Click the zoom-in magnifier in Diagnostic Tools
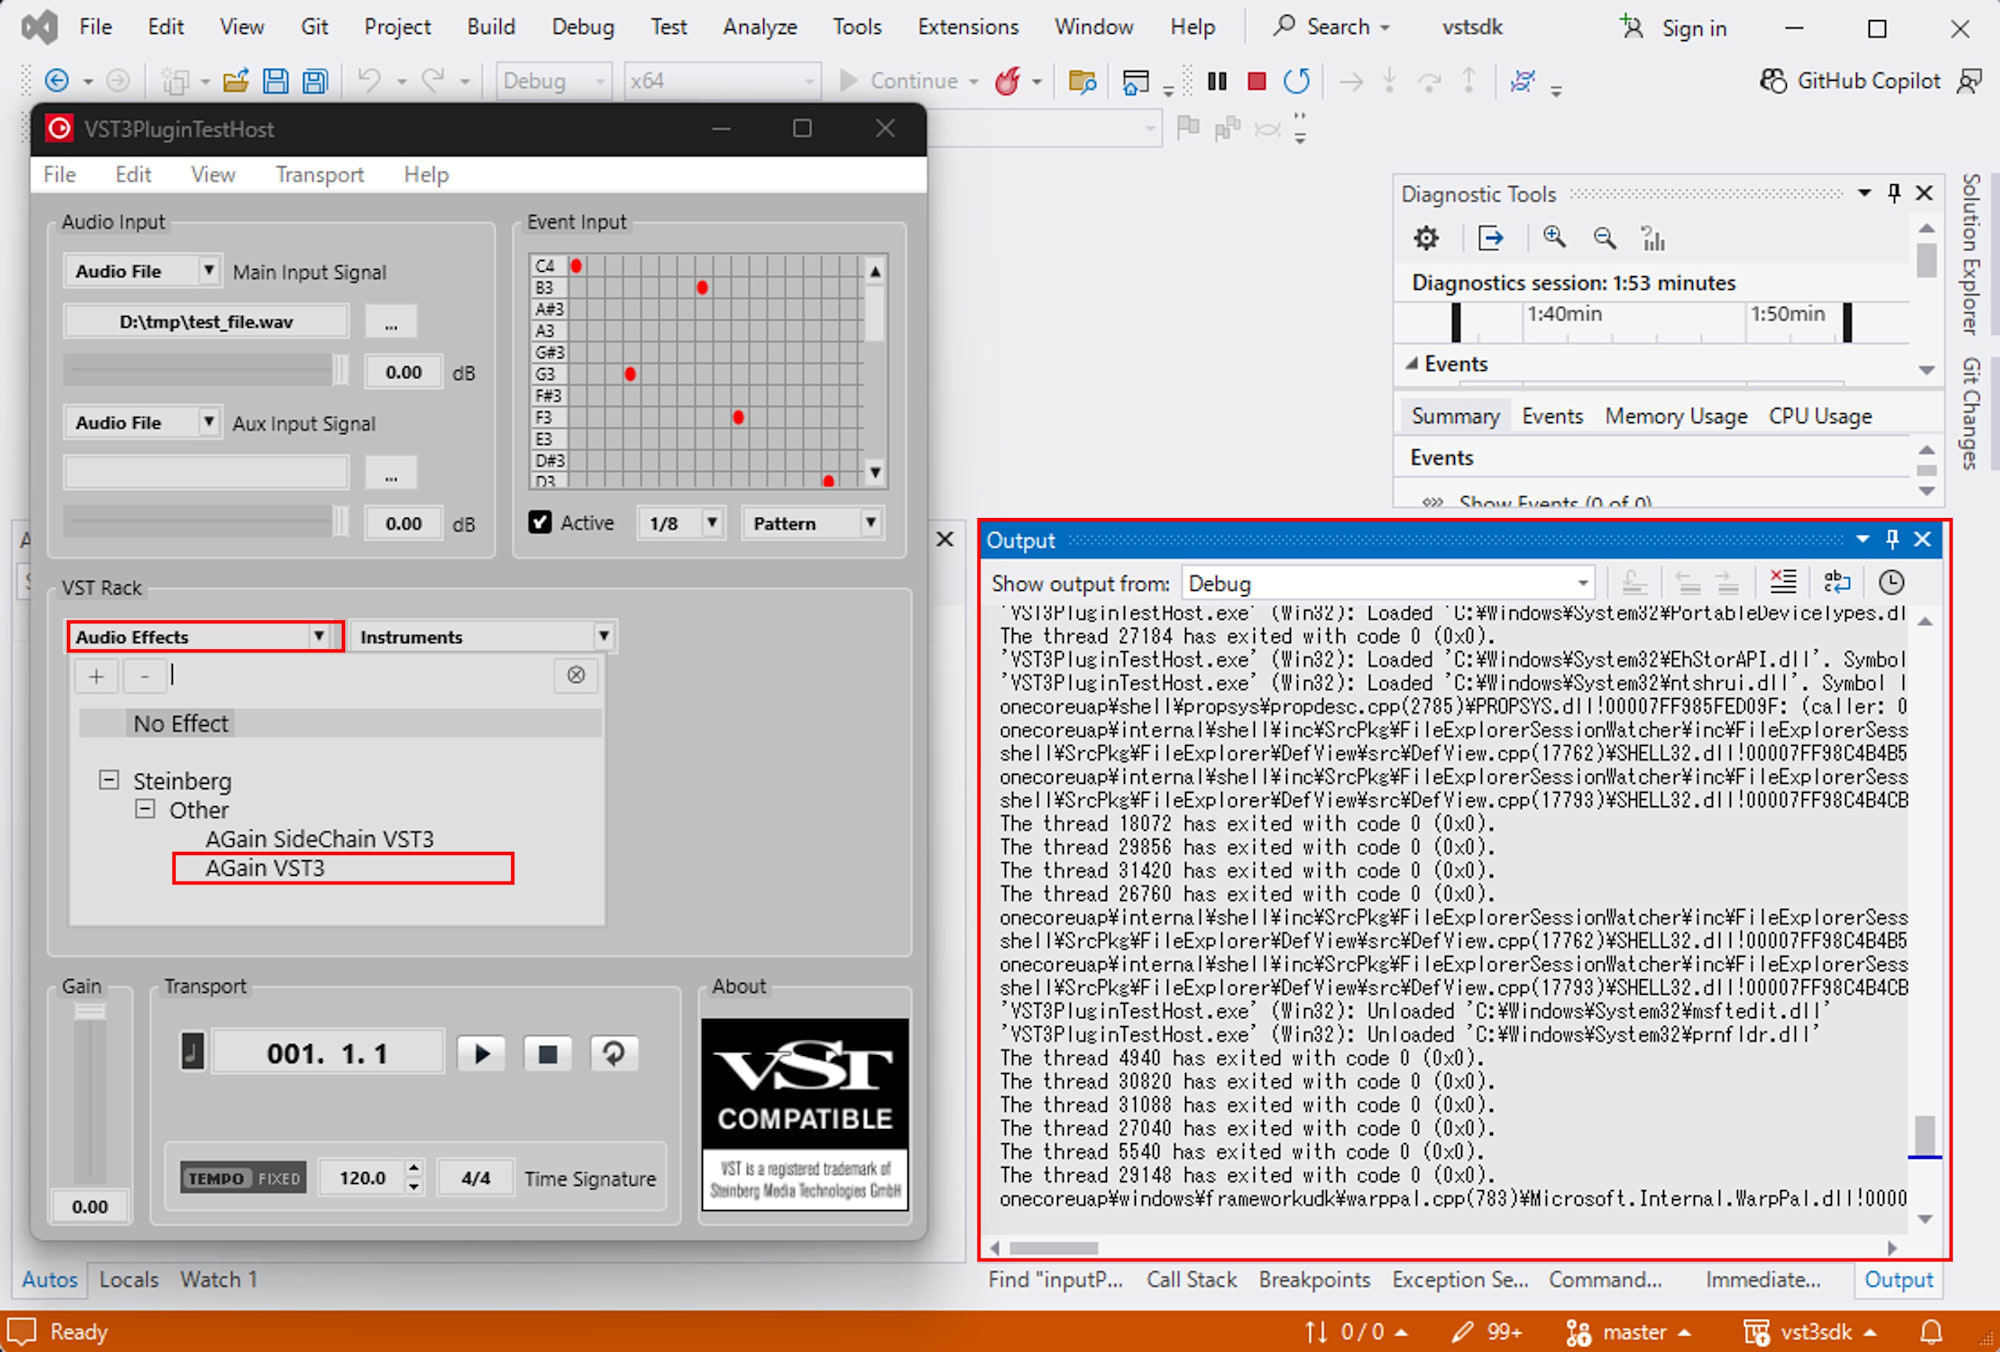Viewport: 2000px width, 1352px height. pyautogui.click(x=1554, y=238)
